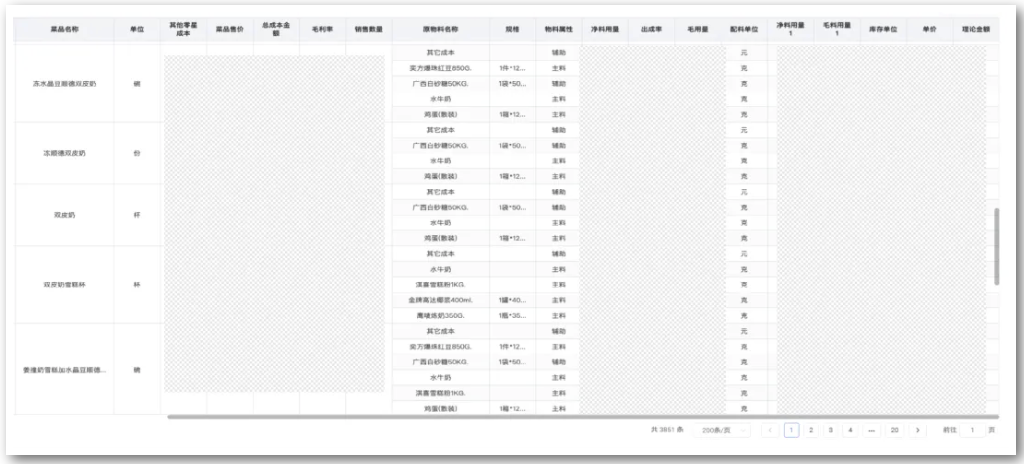Select the 毛利率 column header

pos(322,30)
